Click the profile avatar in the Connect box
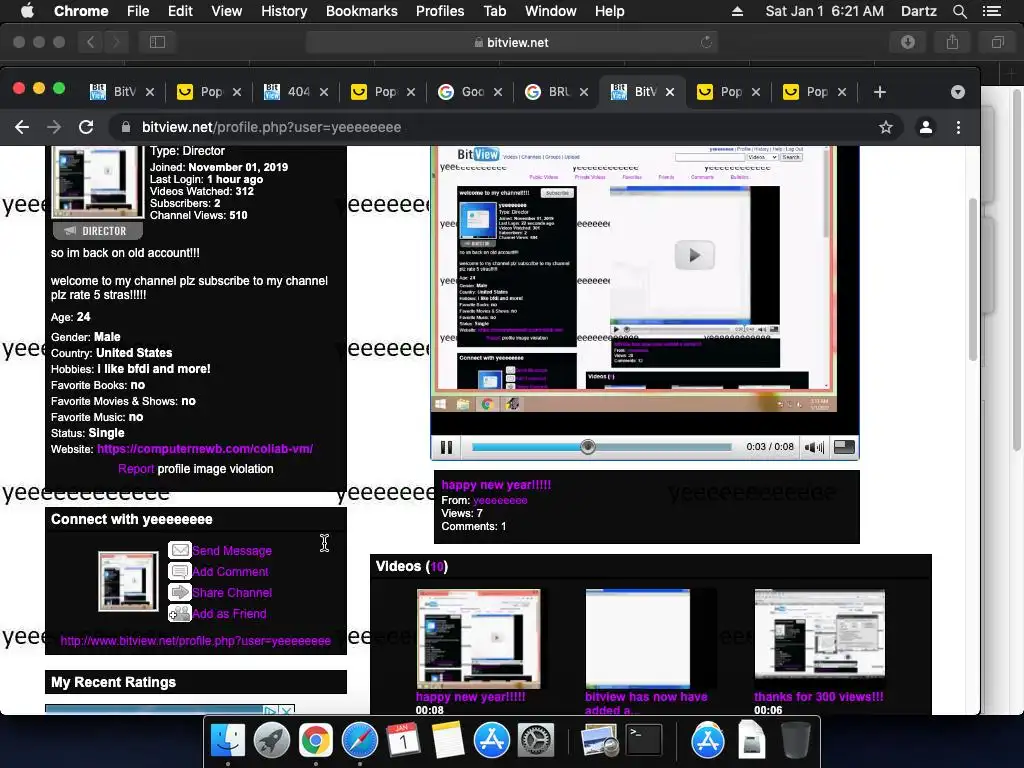 (x=128, y=581)
